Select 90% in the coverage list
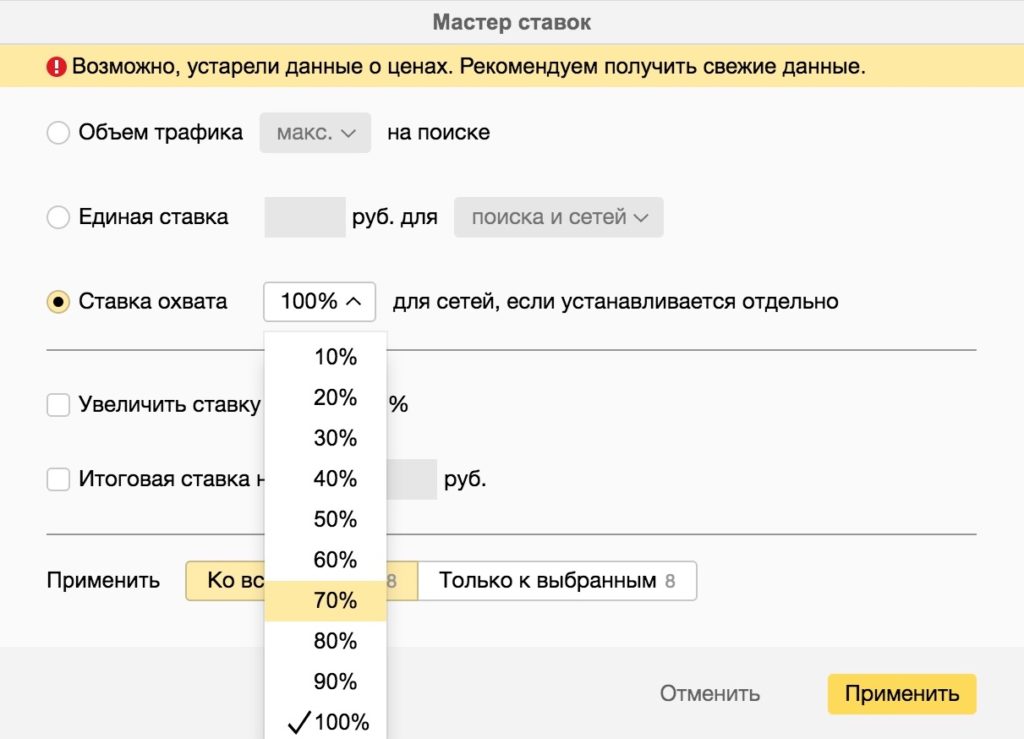Viewport: 1024px width, 739px height. [x=334, y=682]
